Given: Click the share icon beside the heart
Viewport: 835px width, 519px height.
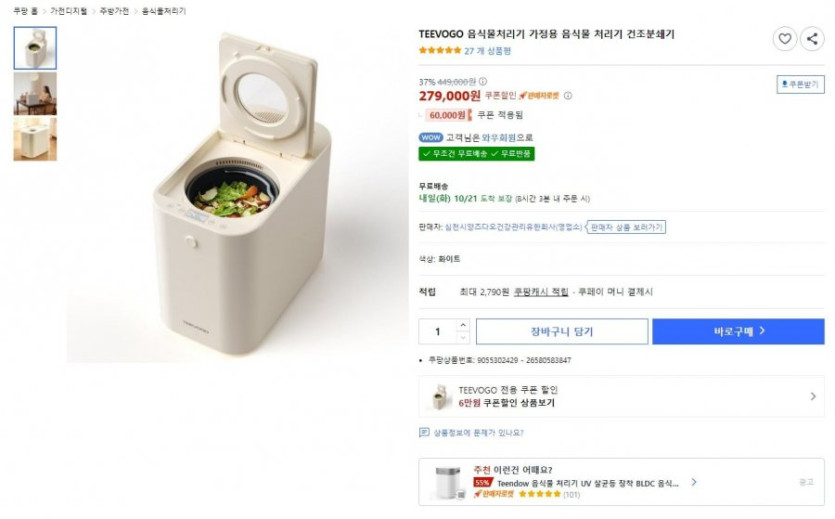Looking at the screenshot, I should coord(812,39).
